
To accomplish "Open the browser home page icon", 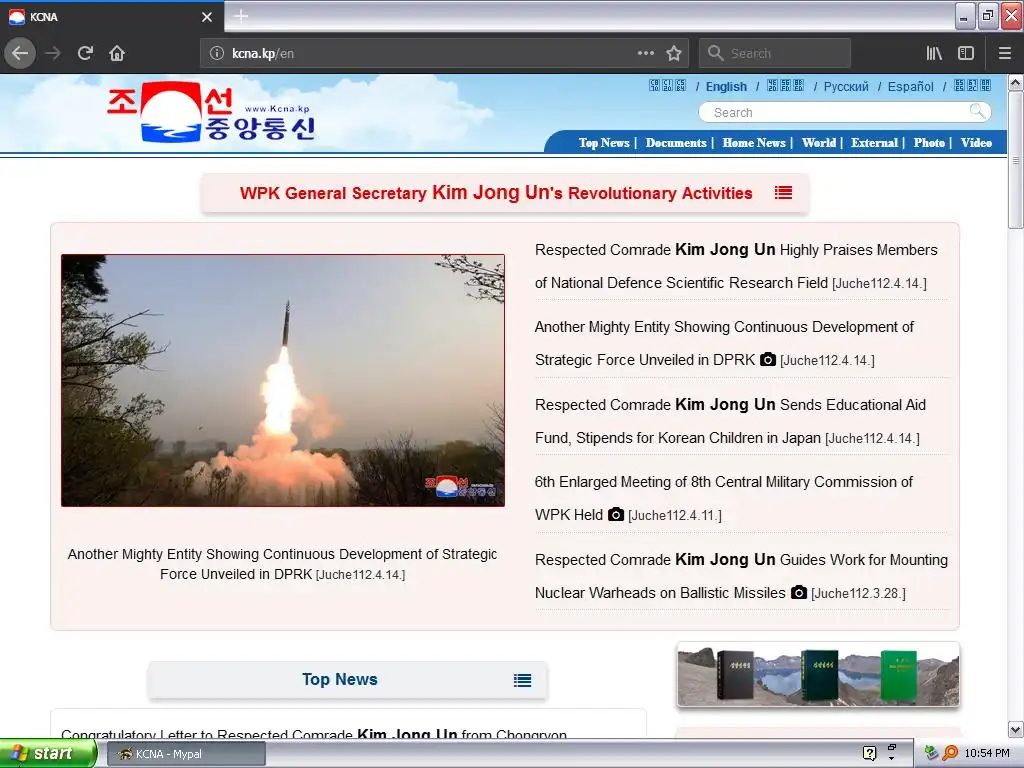I will 117,53.
